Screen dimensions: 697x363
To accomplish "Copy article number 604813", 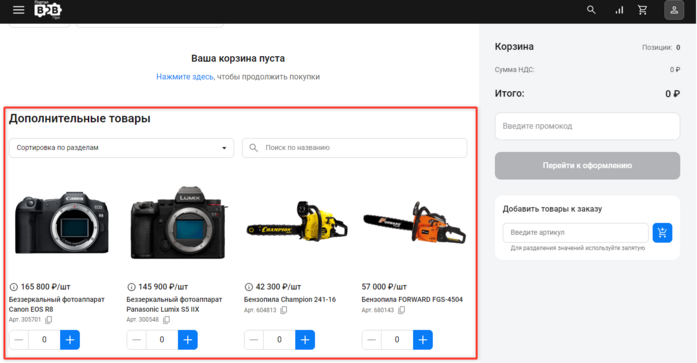I will coord(284,310).
